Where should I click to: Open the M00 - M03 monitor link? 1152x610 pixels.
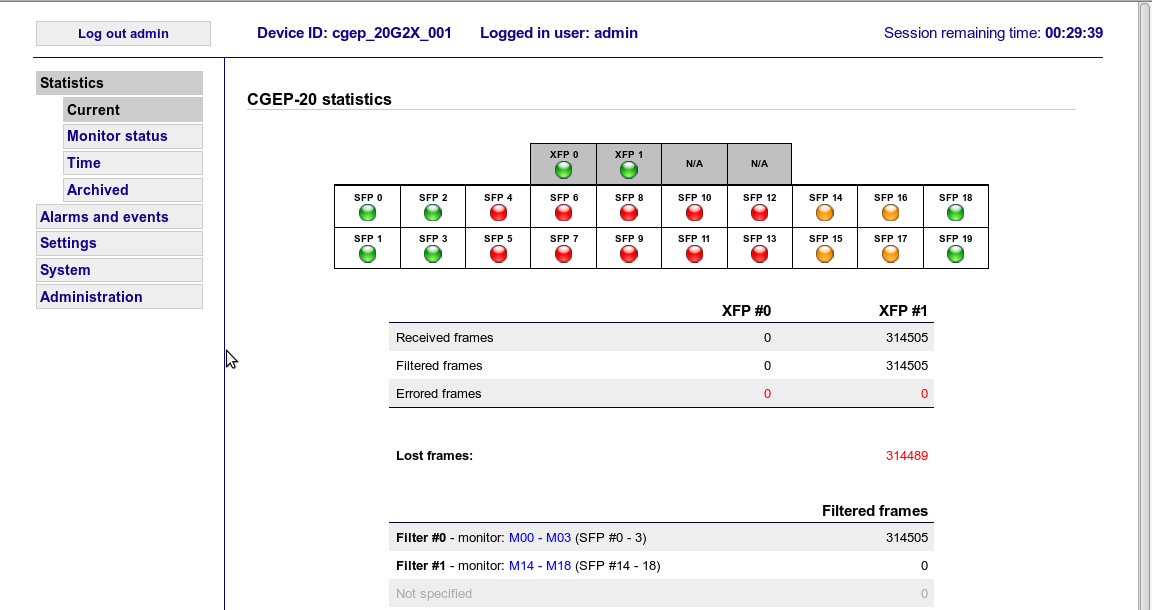pyautogui.click(x=540, y=537)
